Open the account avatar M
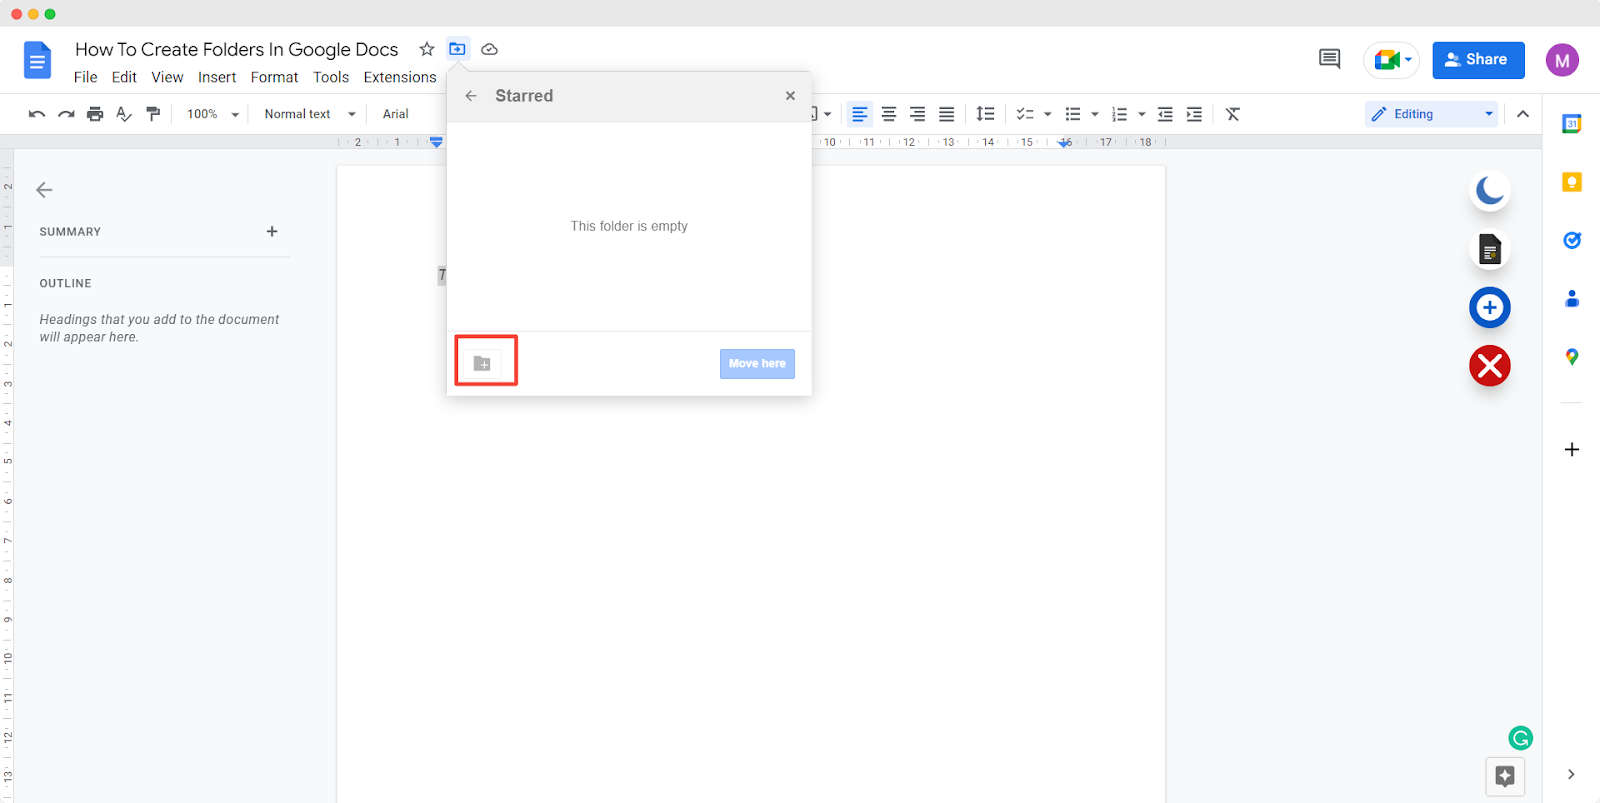1600x803 pixels. pos(1562,60)
